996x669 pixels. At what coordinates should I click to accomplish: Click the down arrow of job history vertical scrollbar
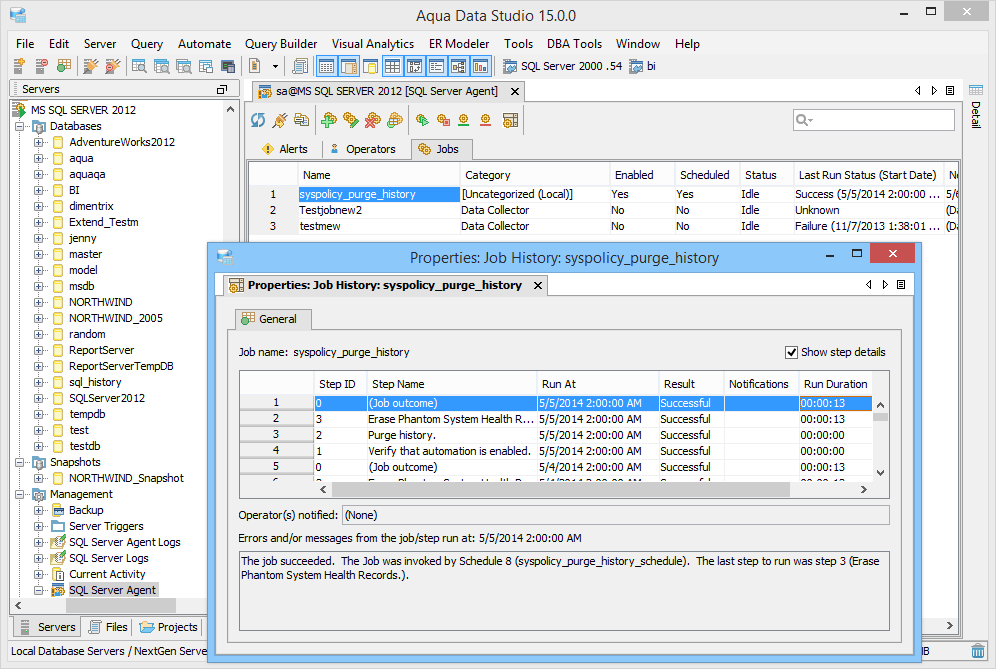pos(880,472)
